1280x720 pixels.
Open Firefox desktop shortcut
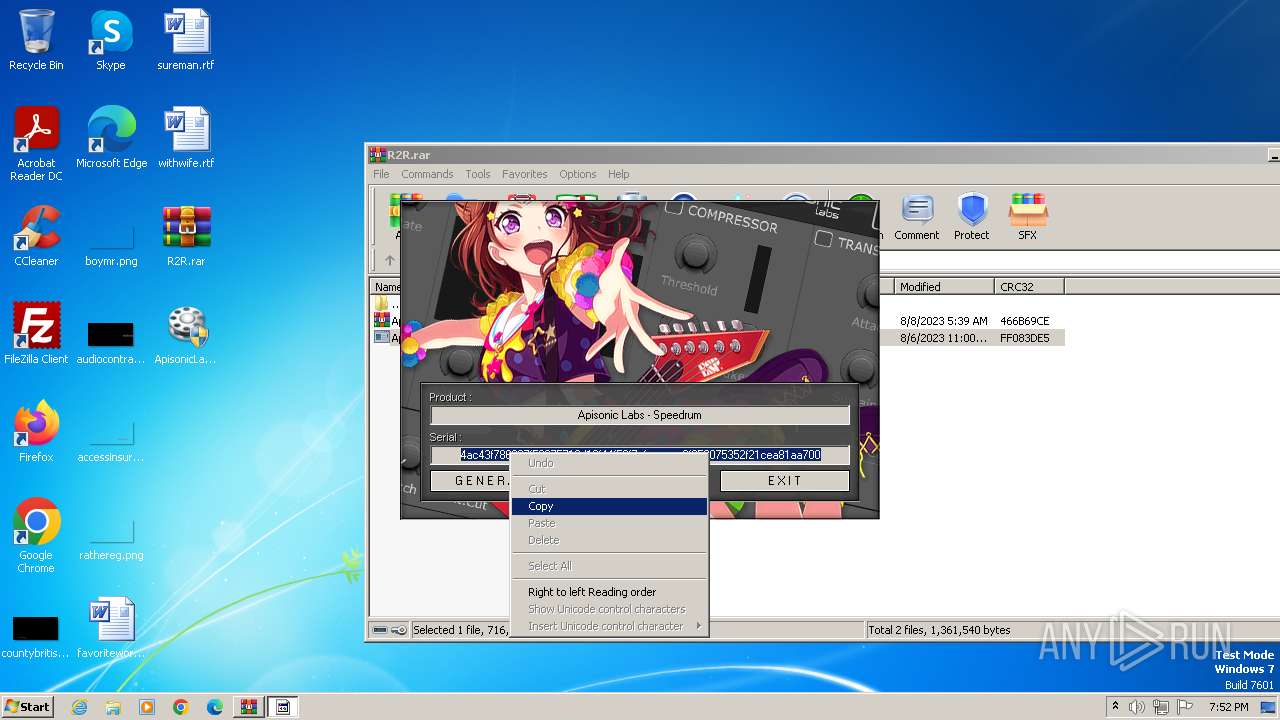point(36,432)
